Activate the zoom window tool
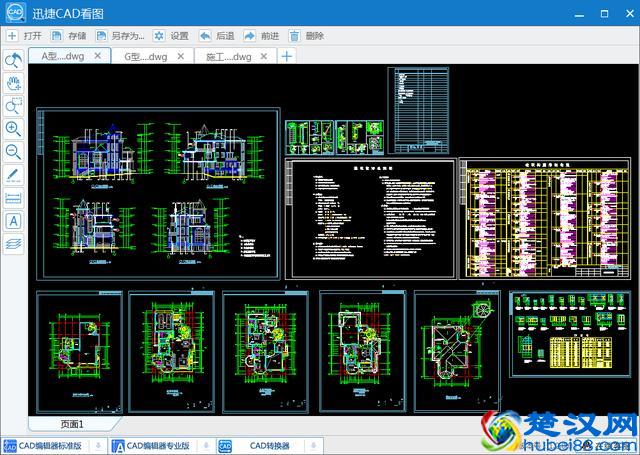Image resolution: width=640 pixels, height=455 pixels. (14, 105)
